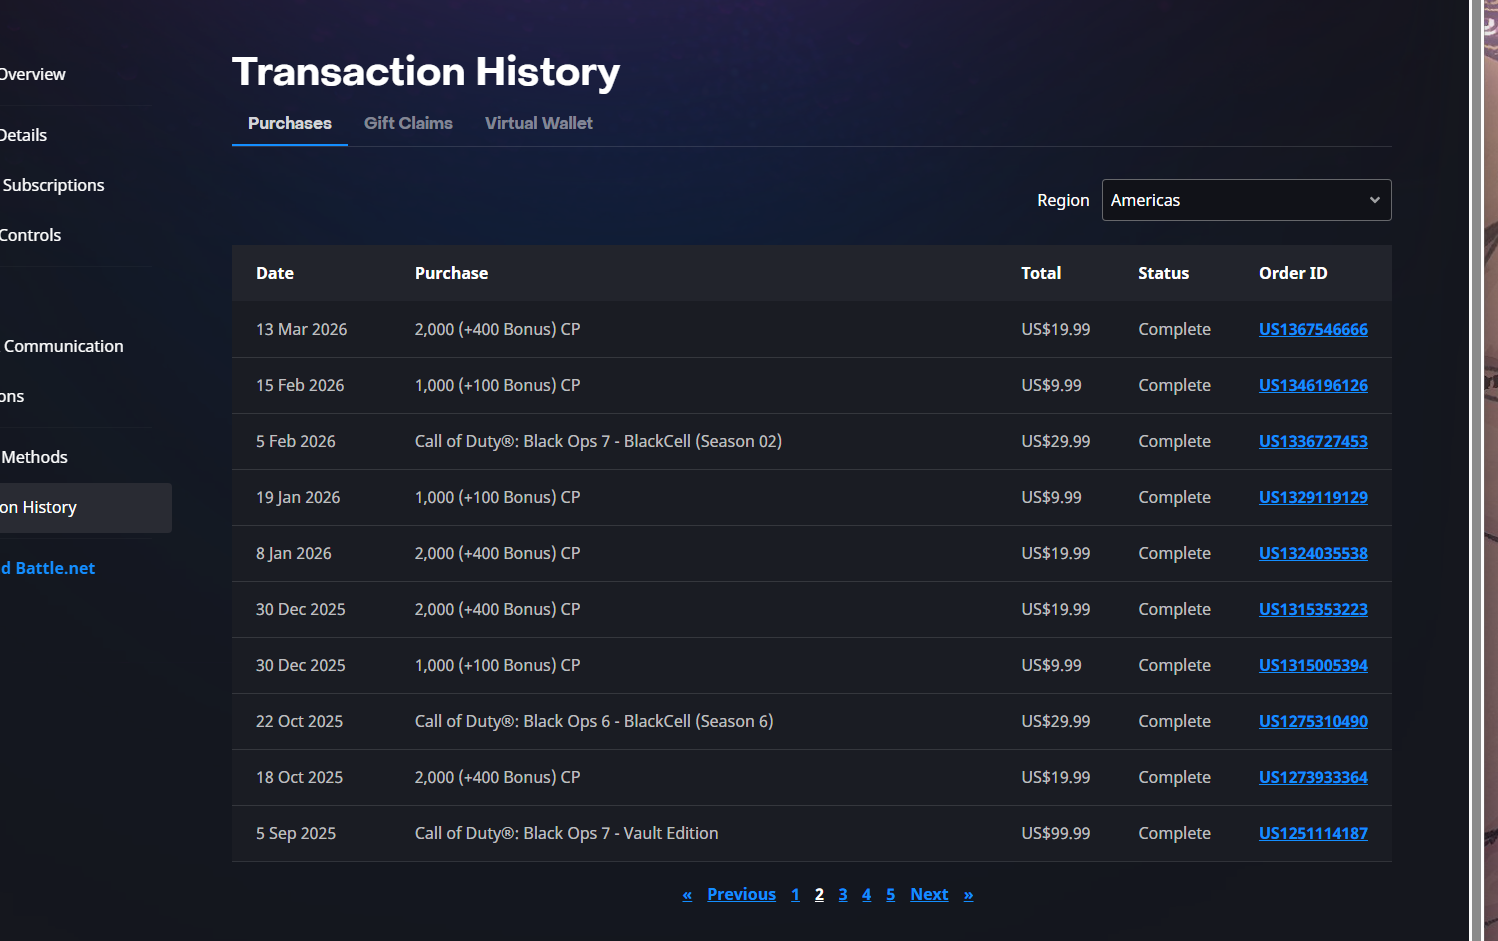This screenshot has width=1498, height=941.
Task: Click Black Ops 7 BlackCell Season 02 purchase
Action: [x=598, y=441]
